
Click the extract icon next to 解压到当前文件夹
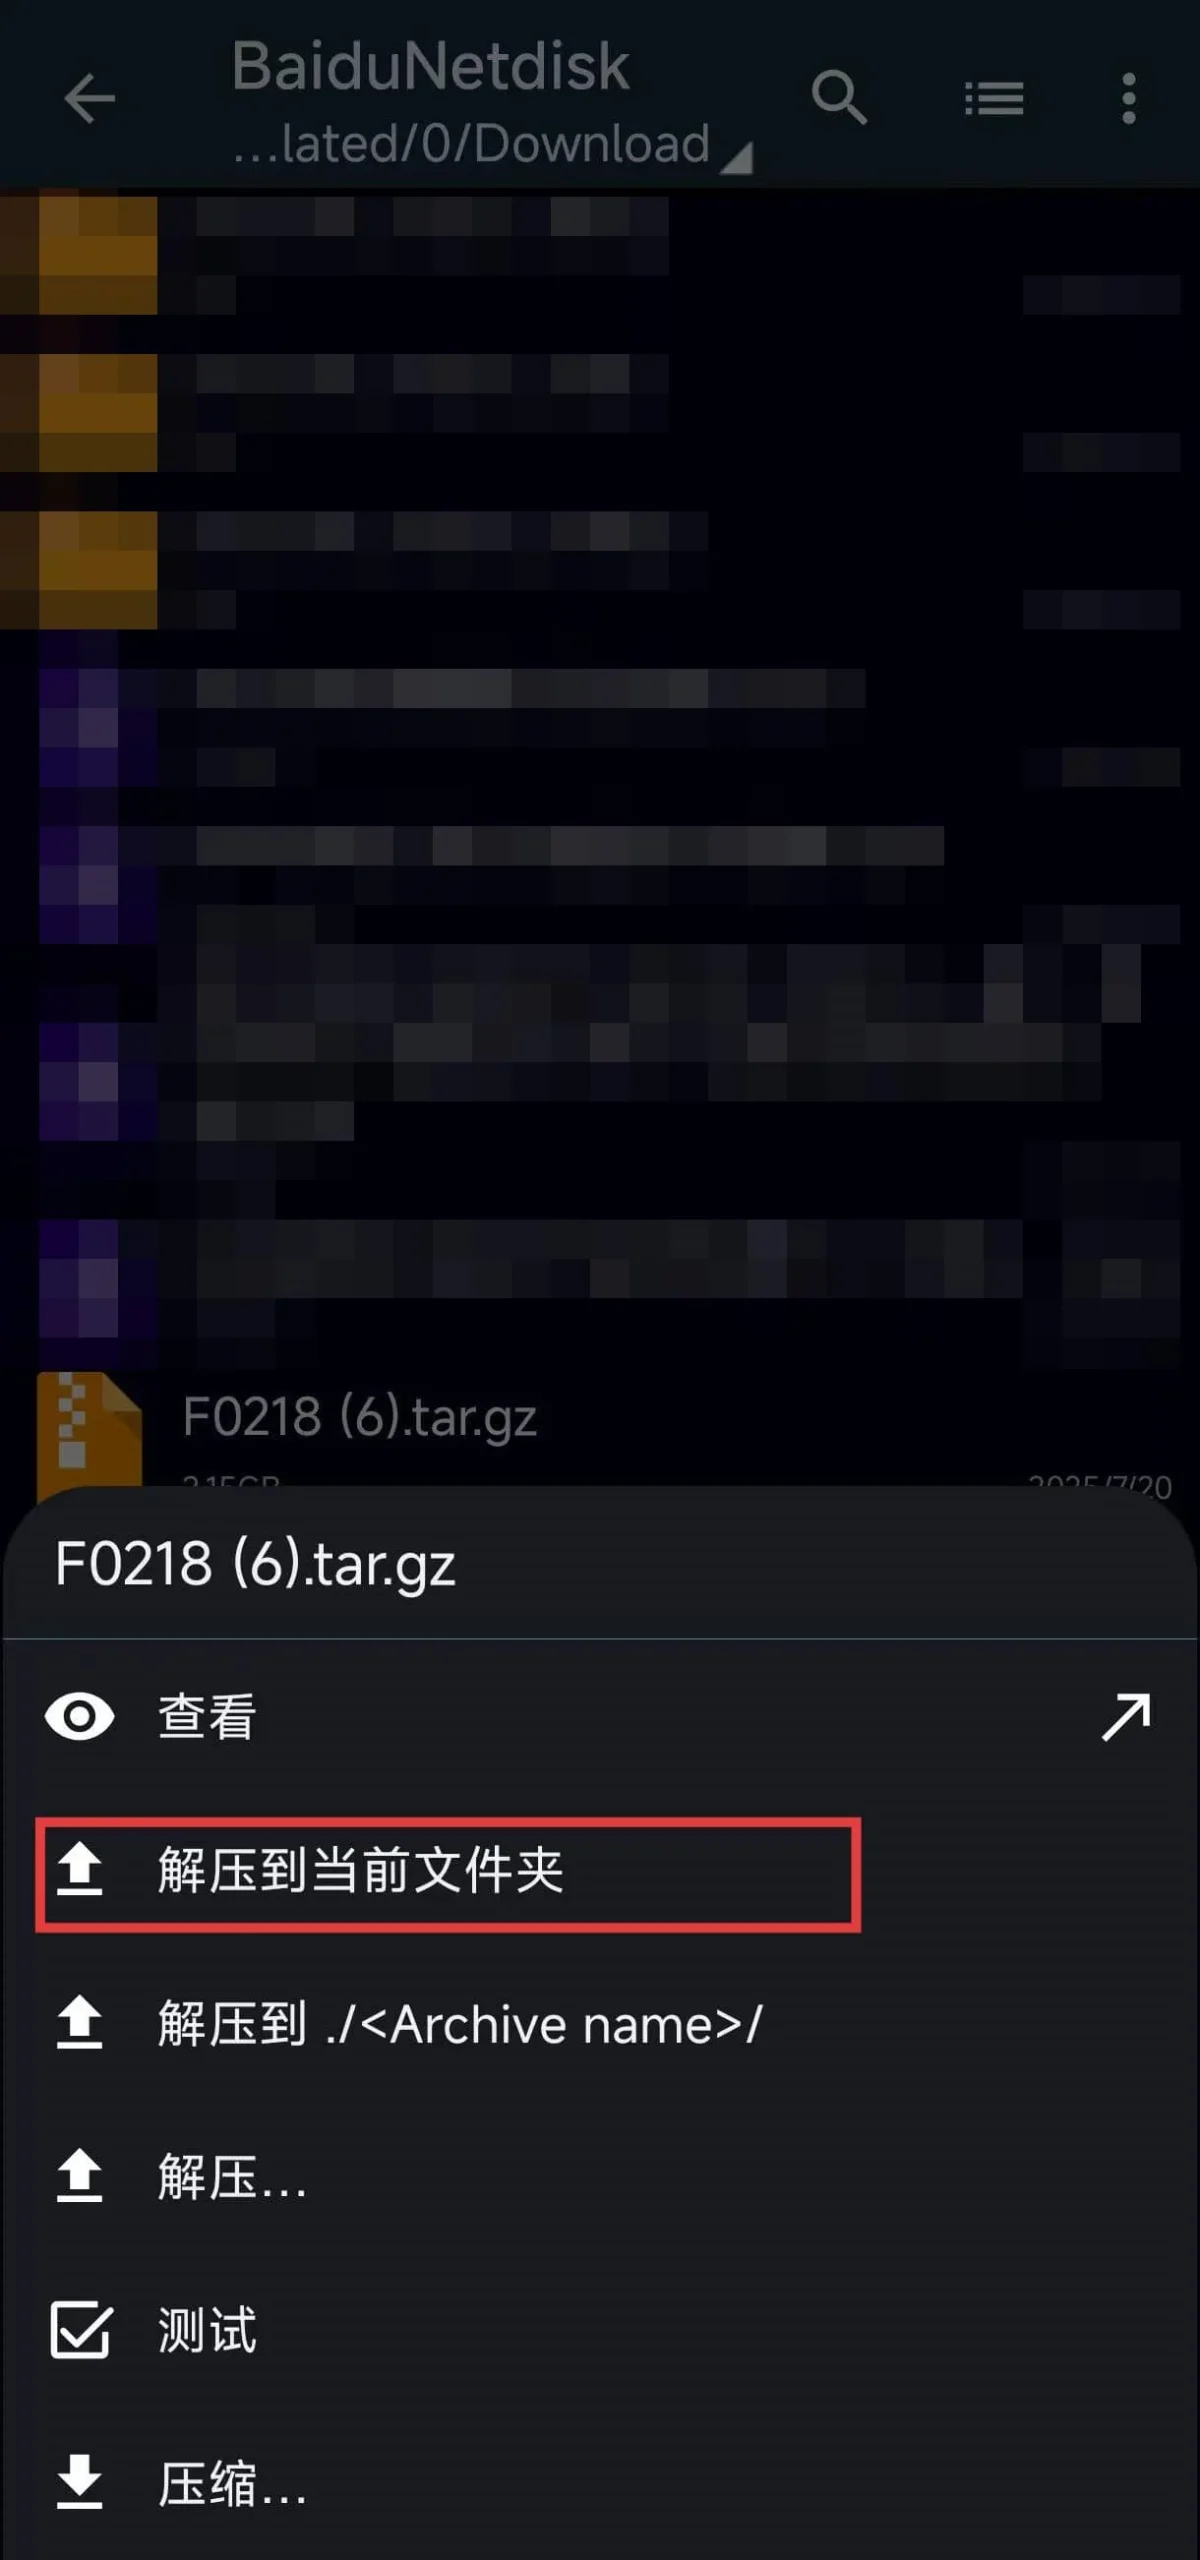coord(80,1870)
